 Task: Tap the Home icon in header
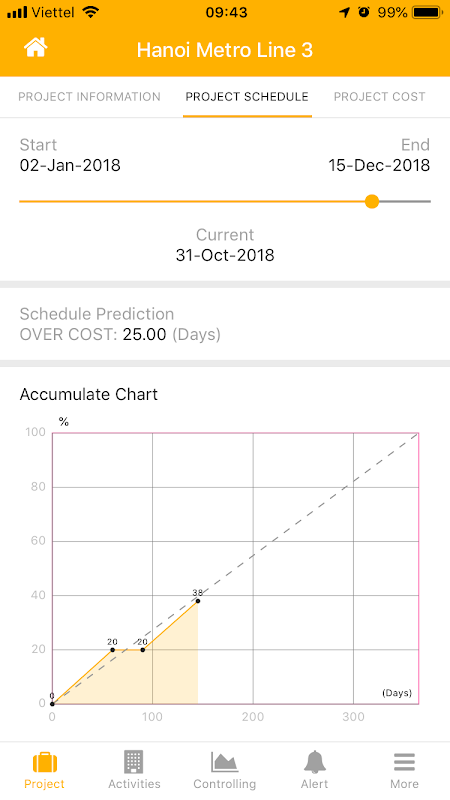click(35, 48)
